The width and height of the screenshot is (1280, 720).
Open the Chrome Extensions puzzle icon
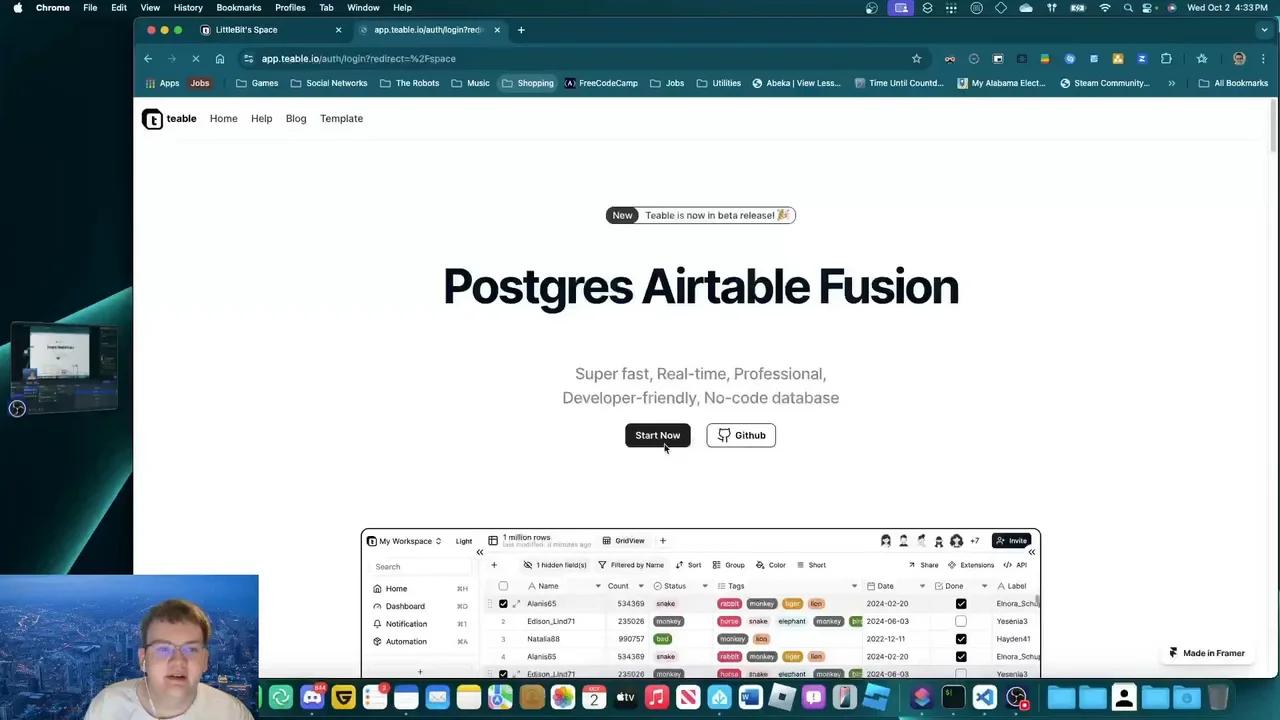1166,59
